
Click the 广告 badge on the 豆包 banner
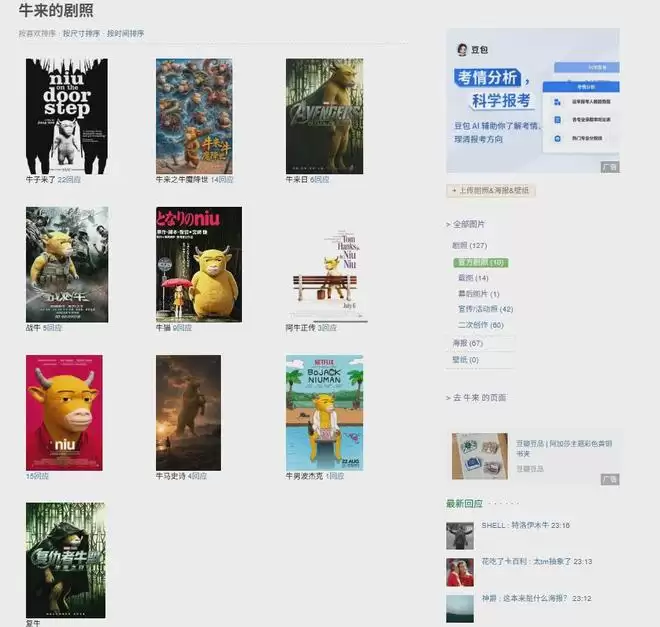coord(609,167)
